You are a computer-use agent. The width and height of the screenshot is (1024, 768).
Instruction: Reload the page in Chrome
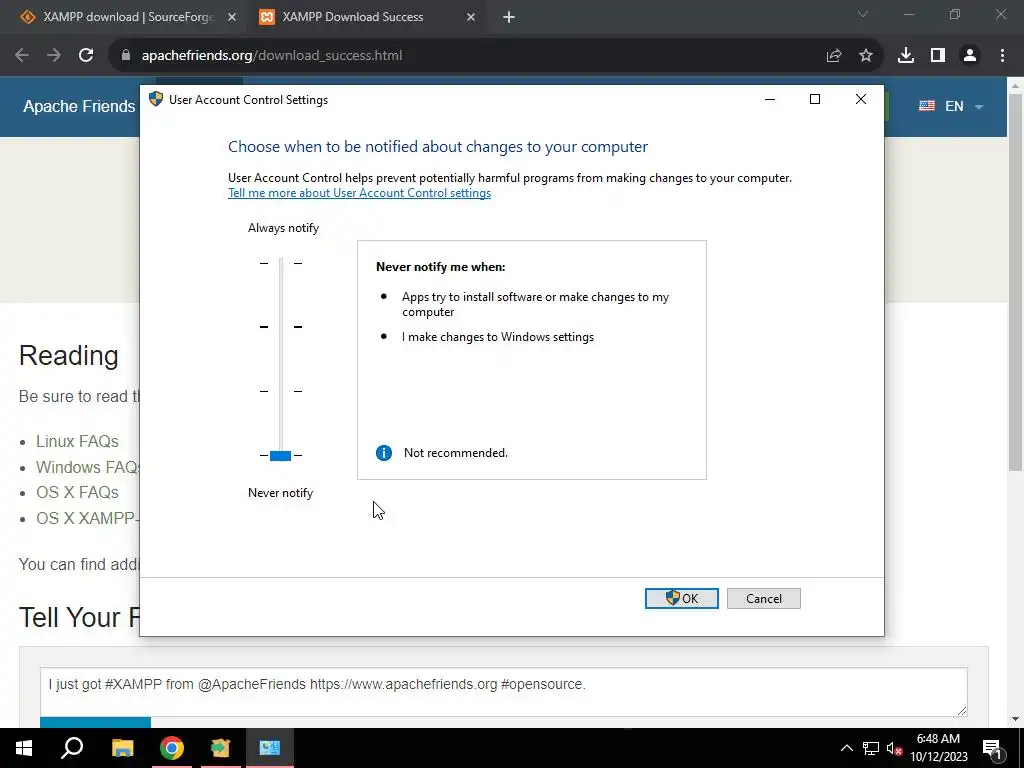(86, 56)
